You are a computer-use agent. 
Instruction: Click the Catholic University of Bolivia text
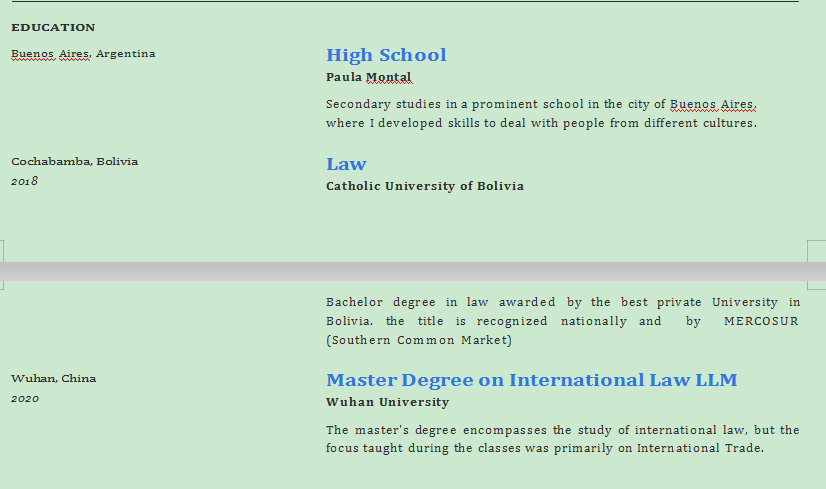point(424,186)
